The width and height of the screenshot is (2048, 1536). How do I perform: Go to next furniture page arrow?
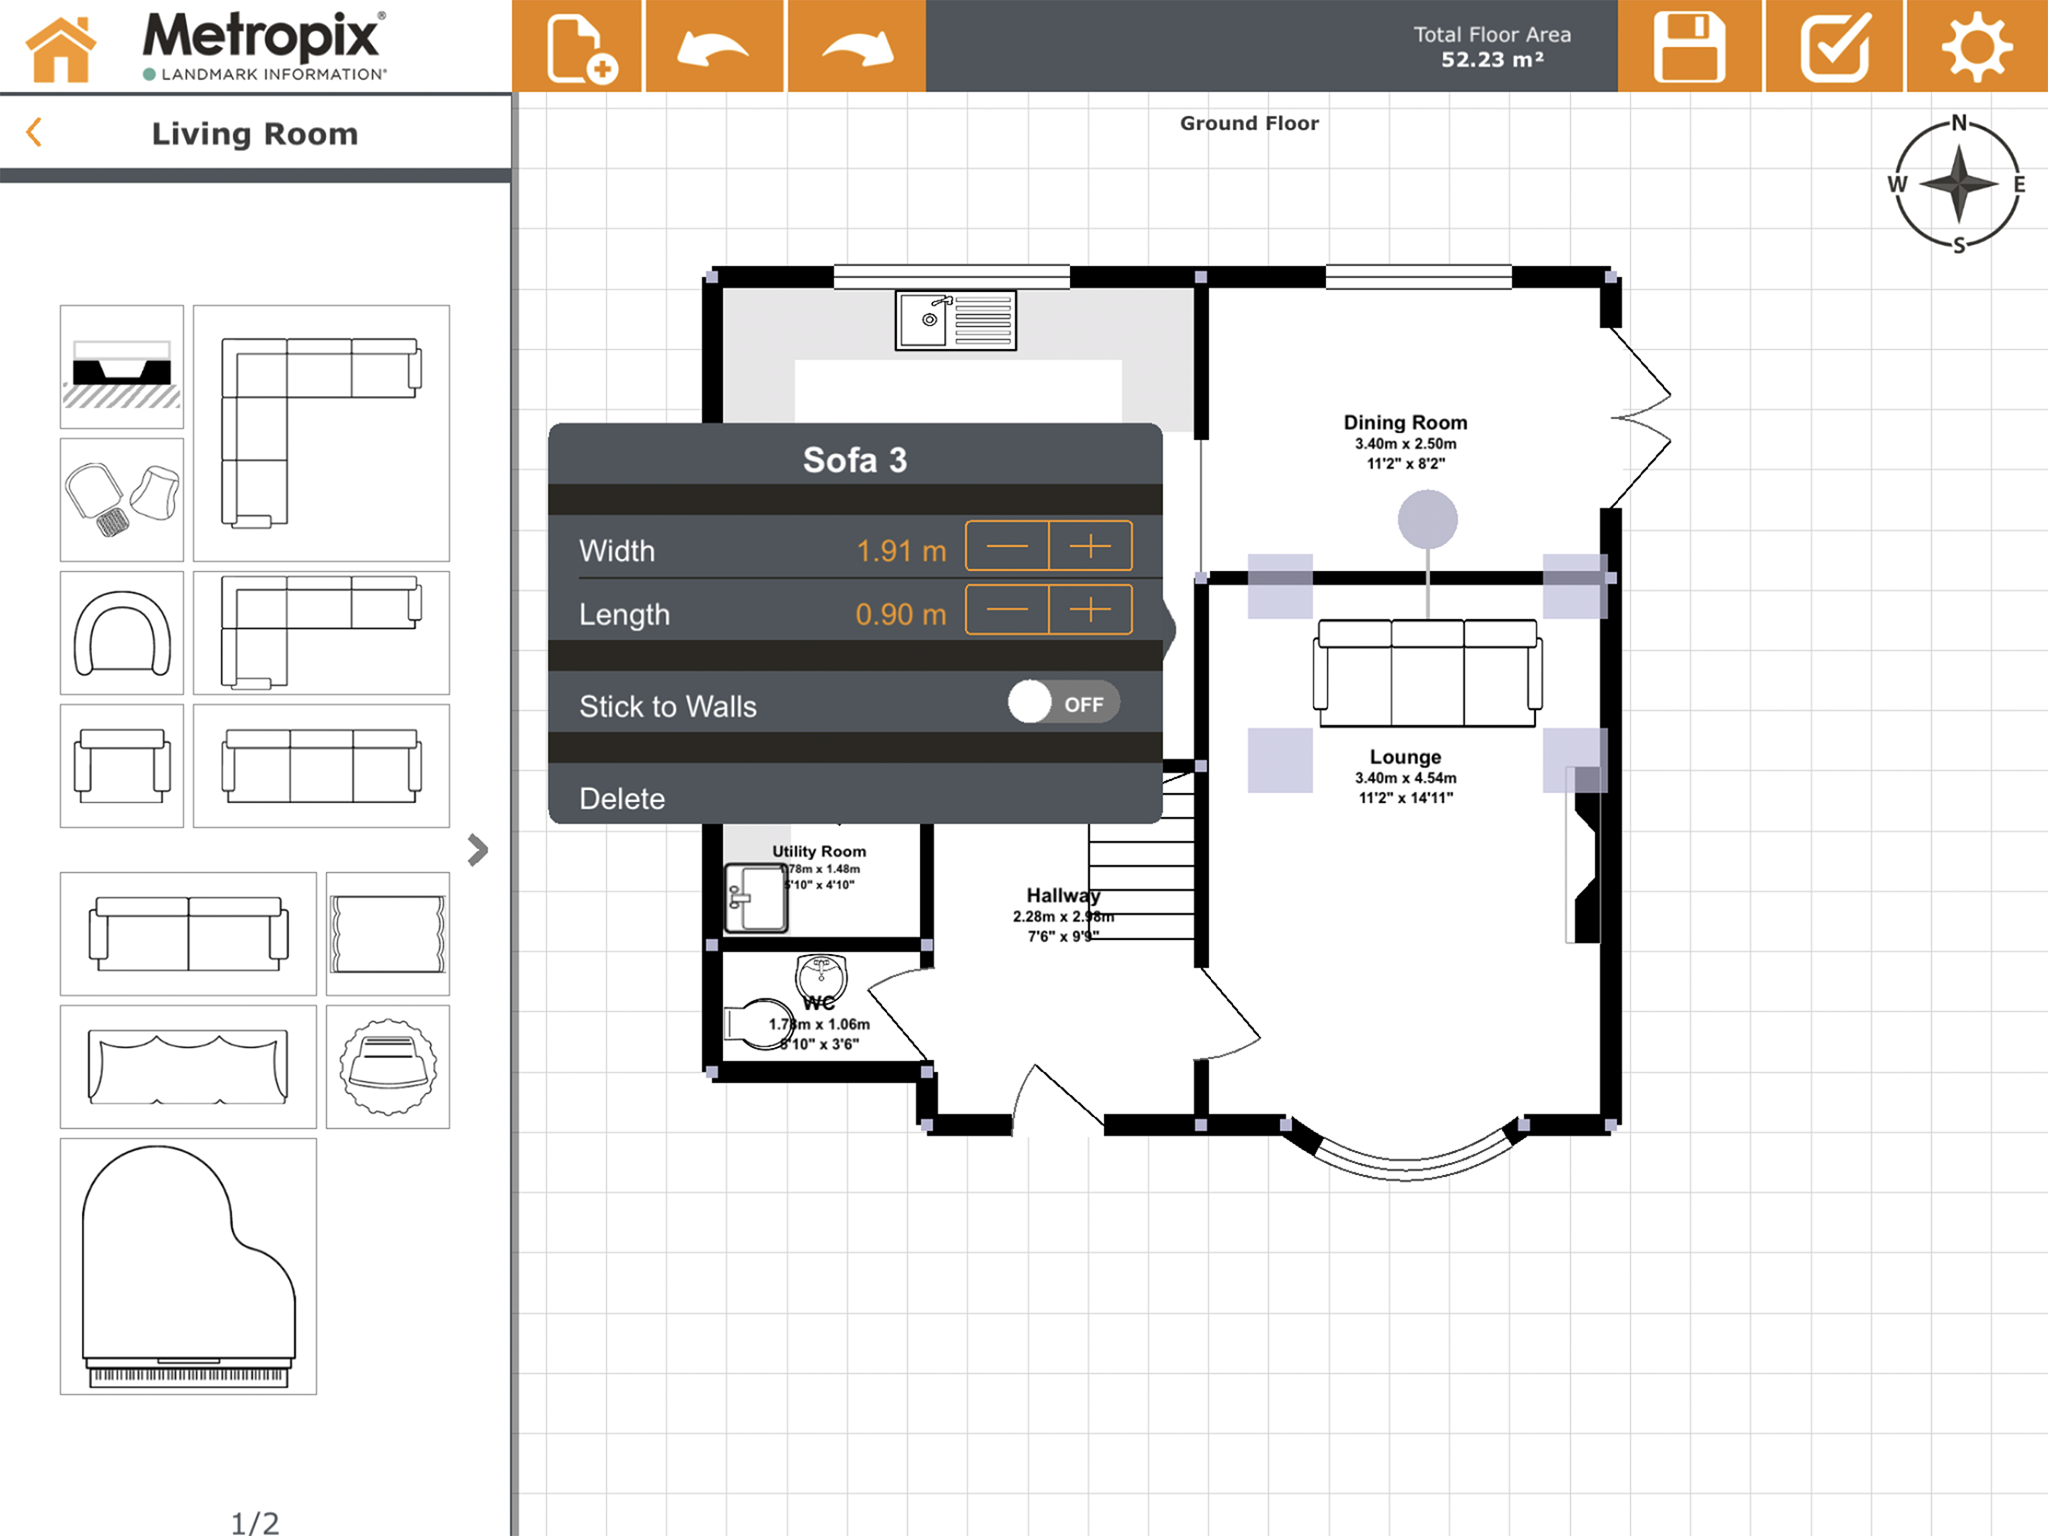tap(478, 850)
